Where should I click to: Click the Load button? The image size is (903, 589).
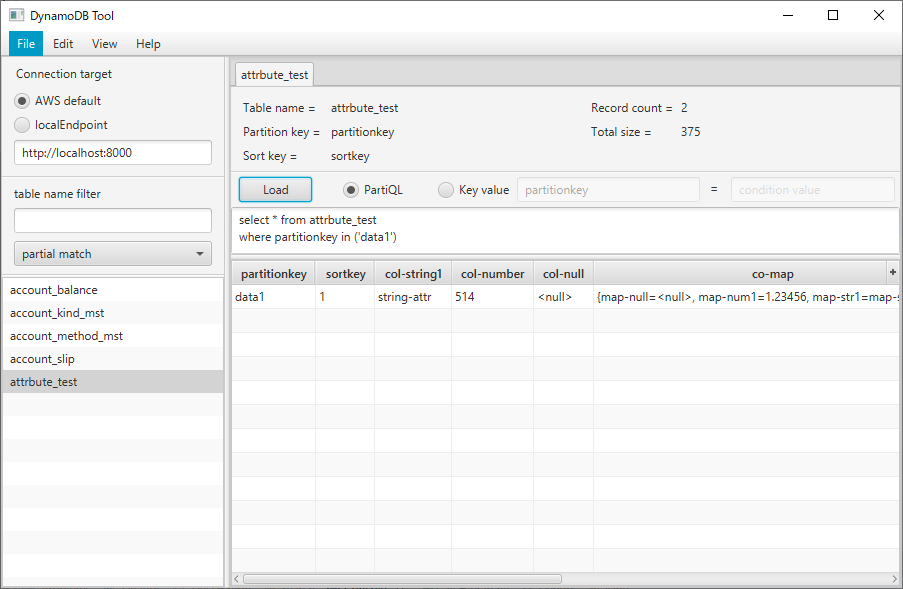(x=274, y=189)
